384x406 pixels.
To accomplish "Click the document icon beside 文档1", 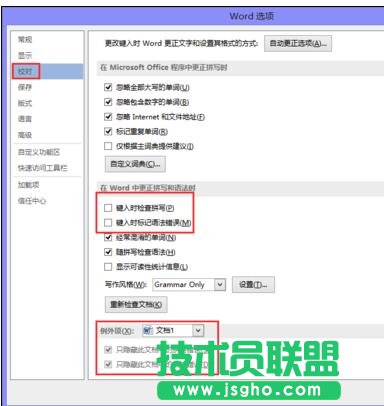I will [148, 330].
